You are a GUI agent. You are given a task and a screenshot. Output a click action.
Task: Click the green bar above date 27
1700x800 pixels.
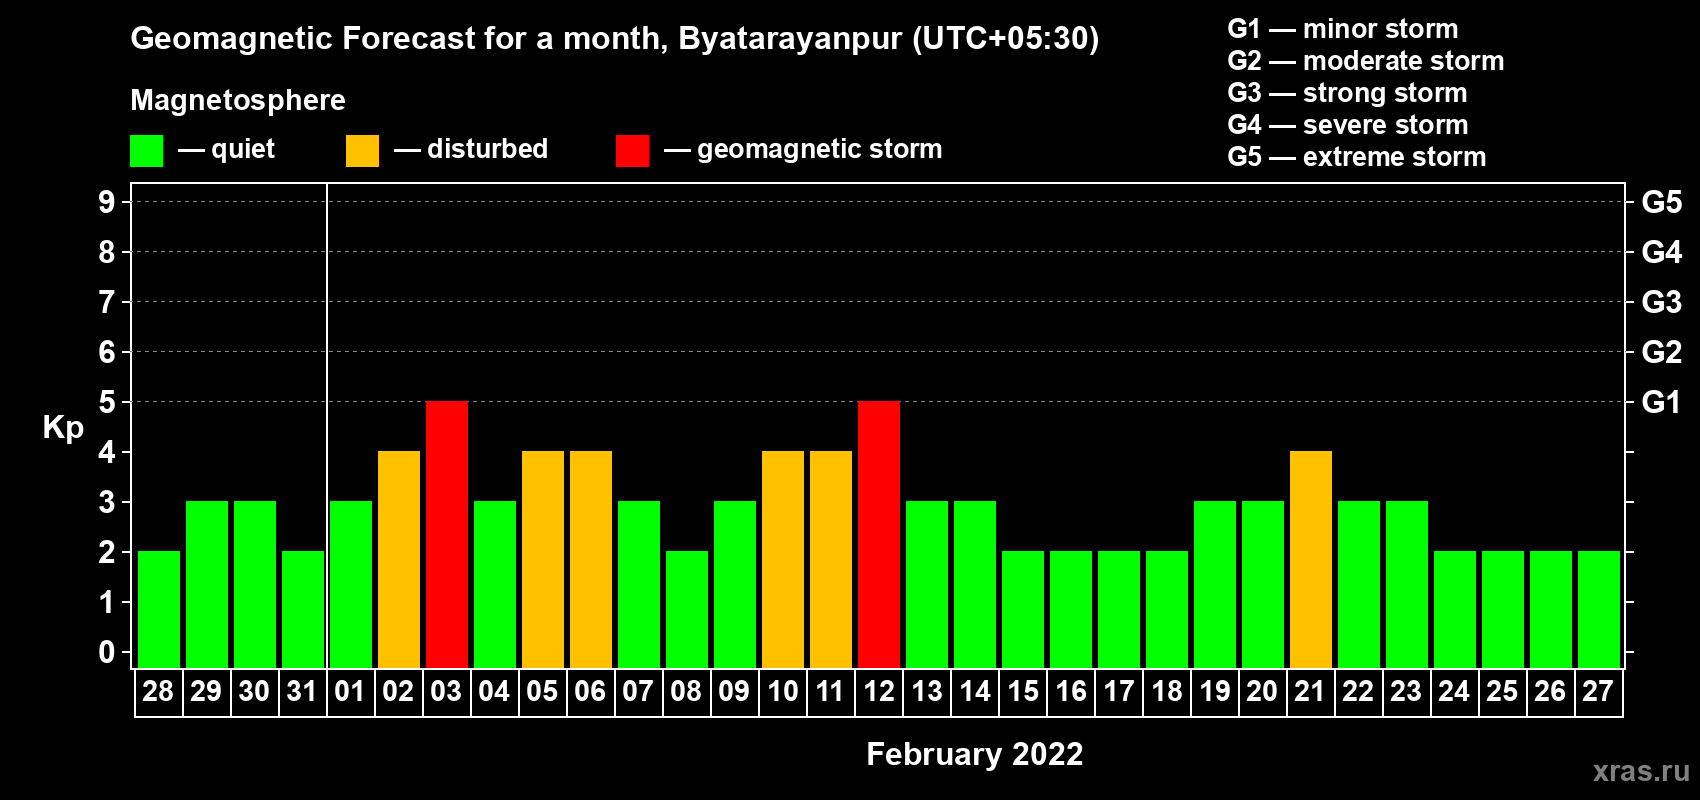point(1599,610)
